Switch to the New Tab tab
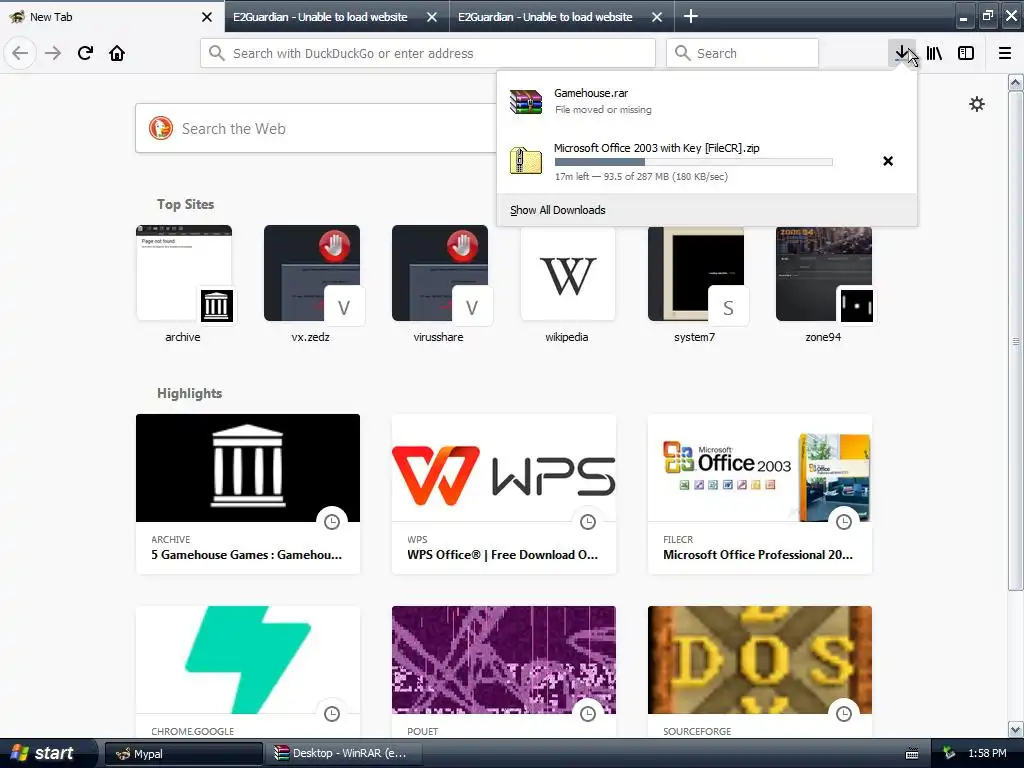Image resolution: width=1024 pixels, height=768 pixels. pos(112,17)
